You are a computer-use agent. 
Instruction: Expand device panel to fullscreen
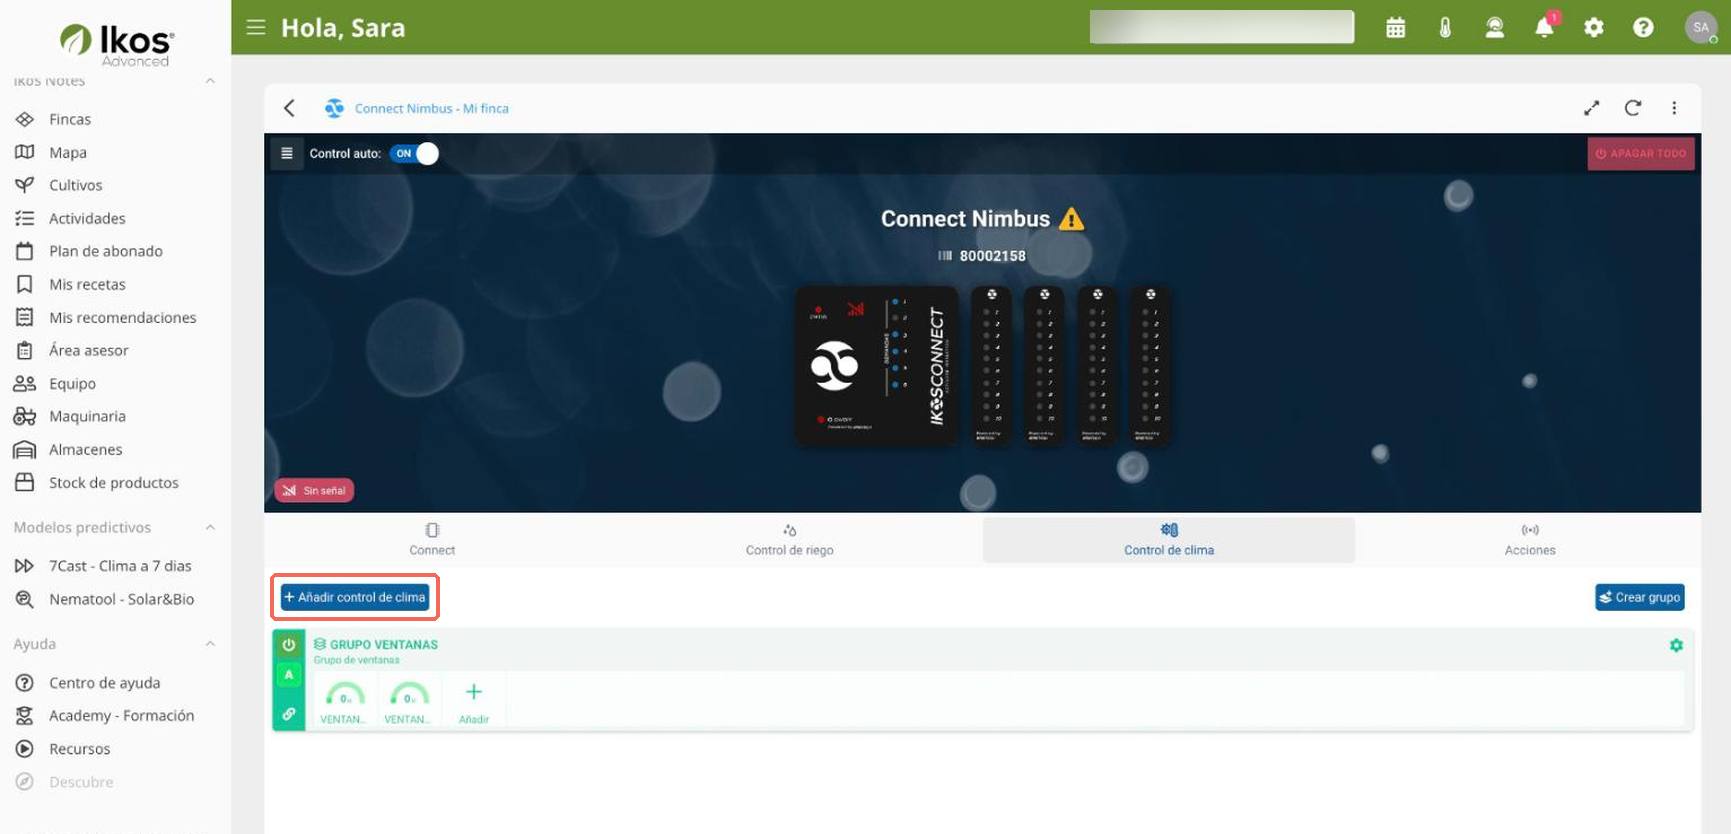[x=1592, y=108]
